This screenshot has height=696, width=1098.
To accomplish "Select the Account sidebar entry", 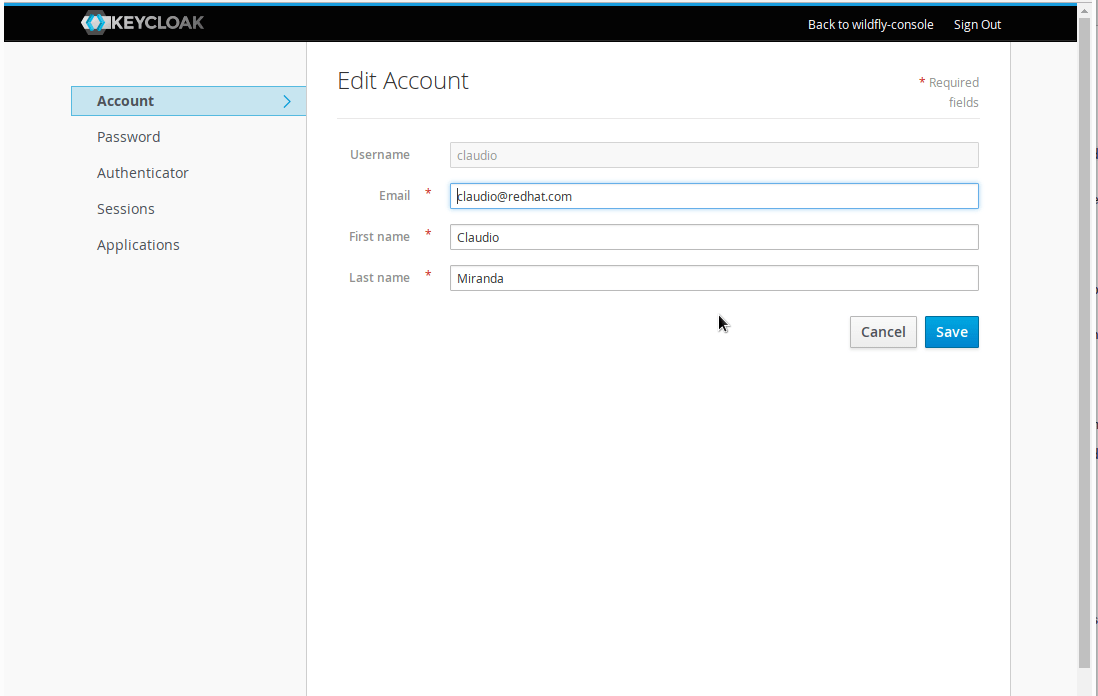I will [x=125, y=100].
